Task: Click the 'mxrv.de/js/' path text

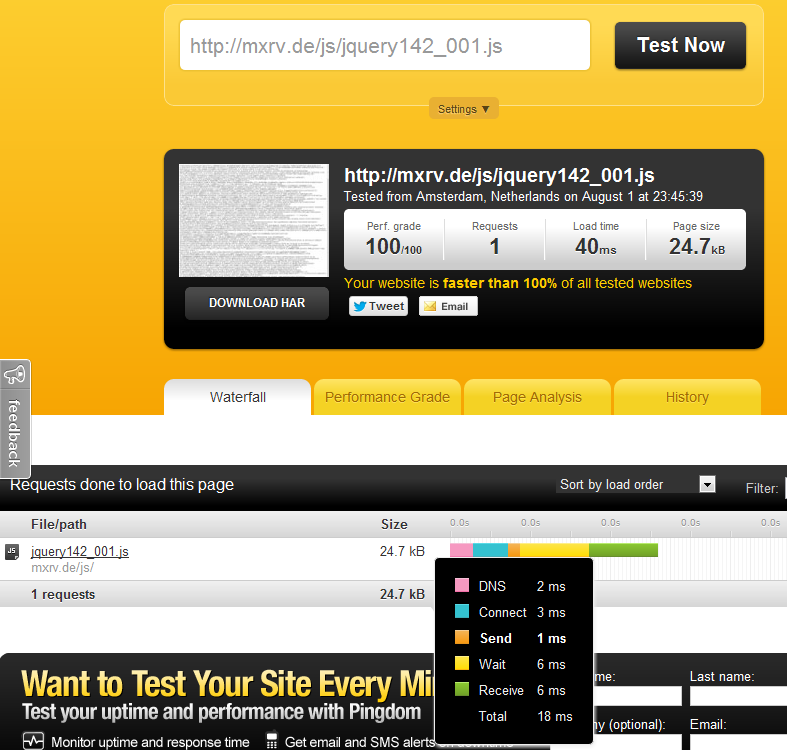Action: coord(63,568)
